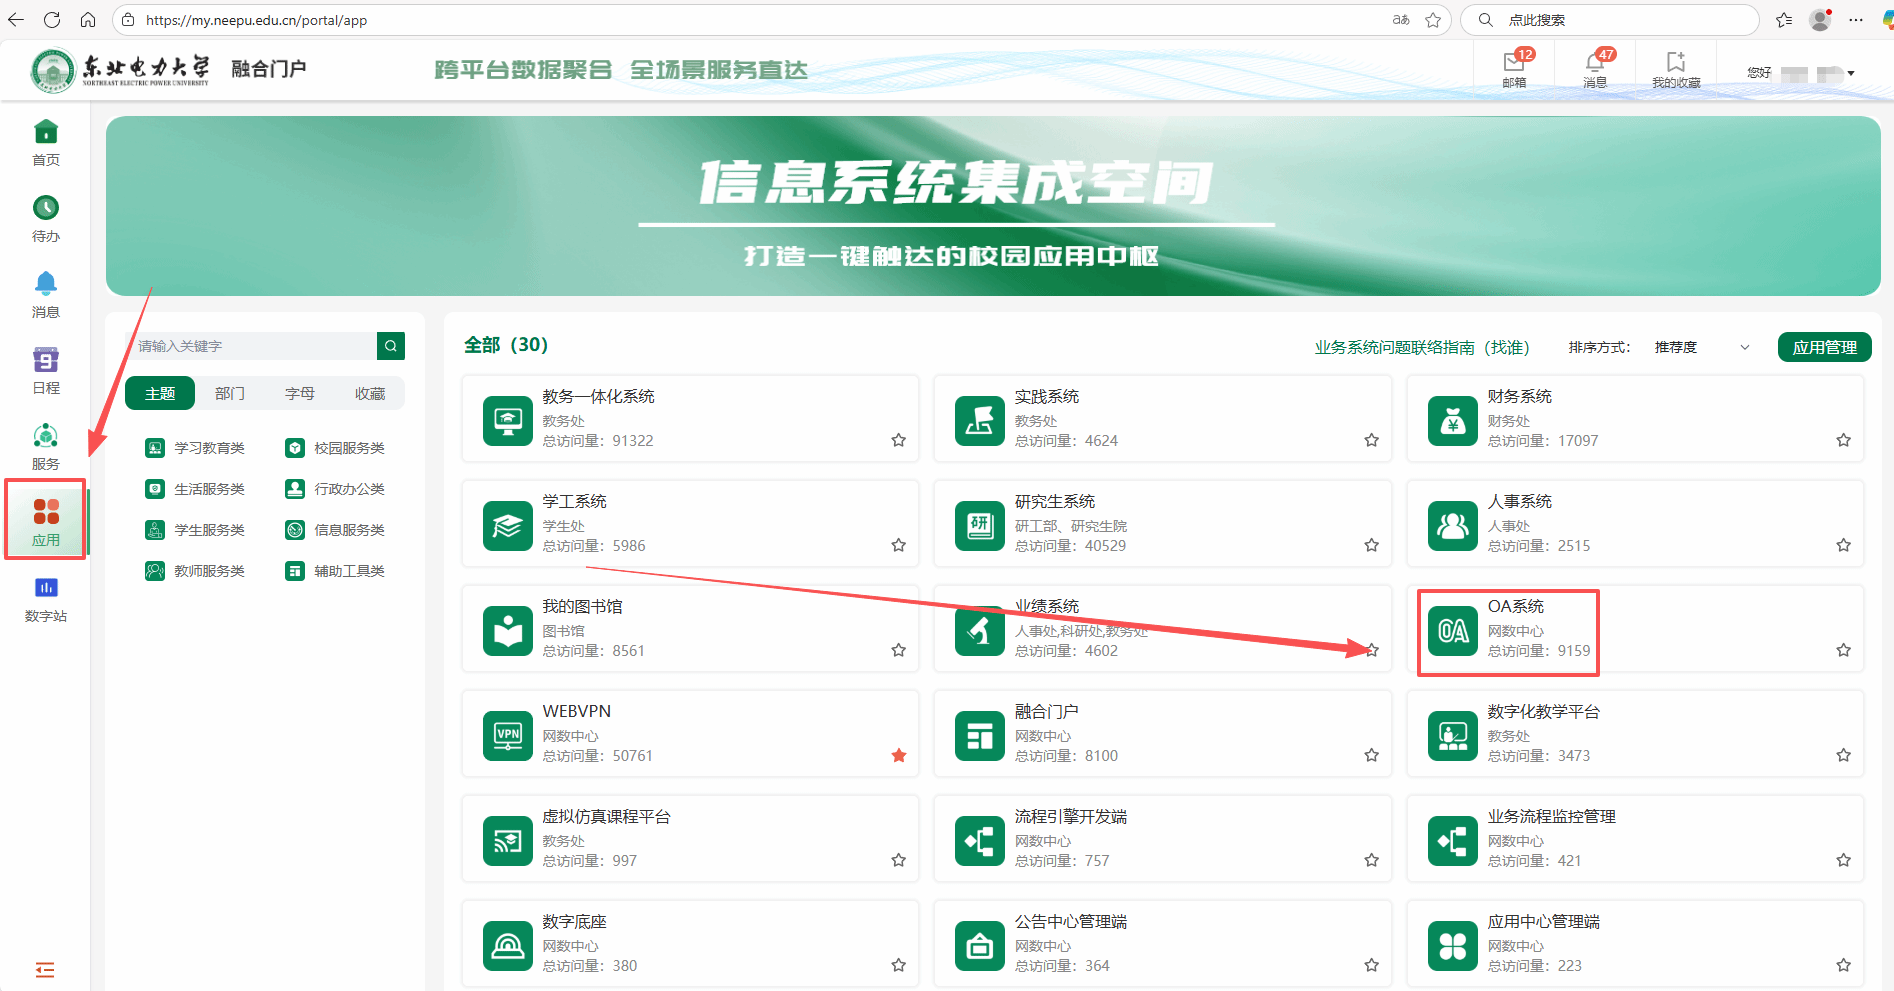Open the user account dropdown arrow
The height and width of the screenshot is (991, 1894).
(1851, 73)
